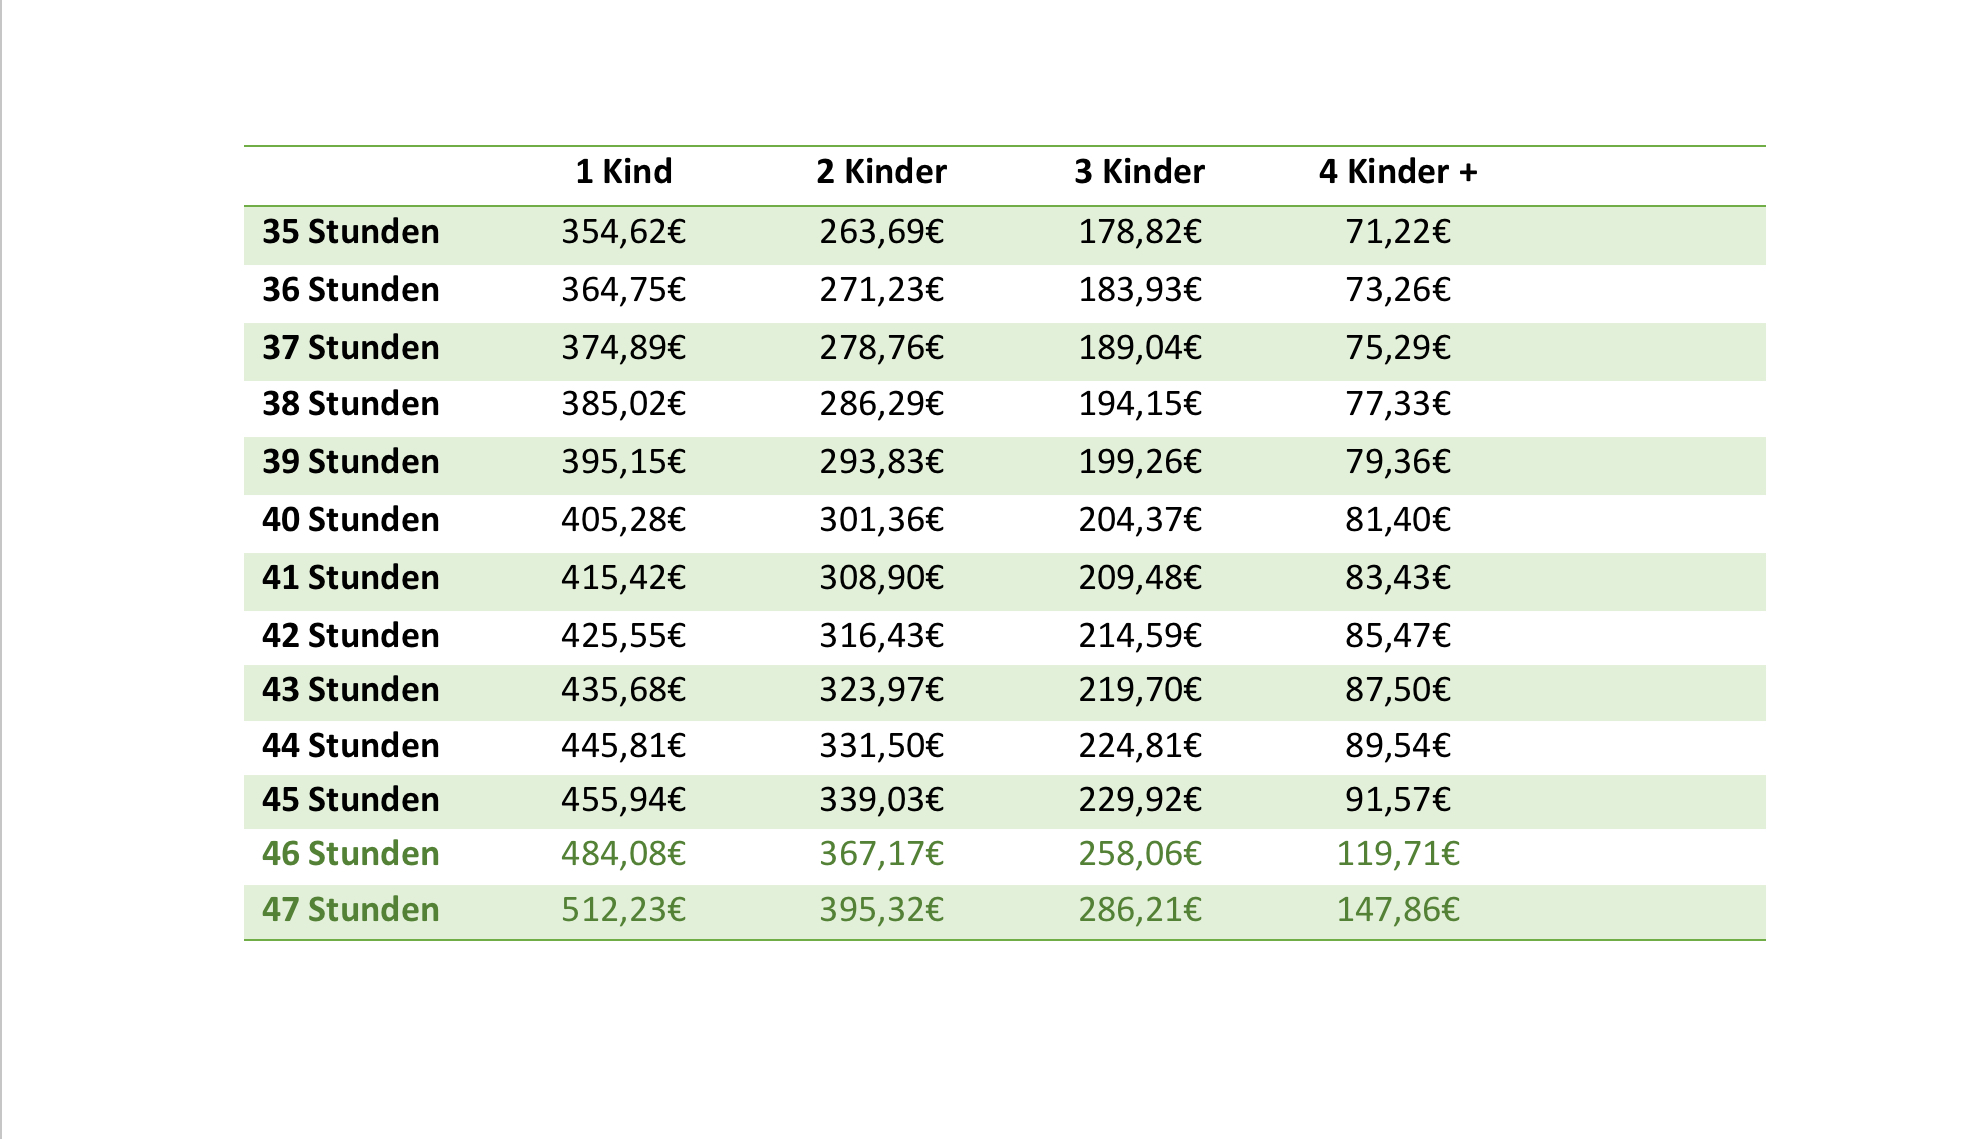Select the 278,76€ cell
Viewport: 1976px width, 1139px height.
(x=881, y=348)
